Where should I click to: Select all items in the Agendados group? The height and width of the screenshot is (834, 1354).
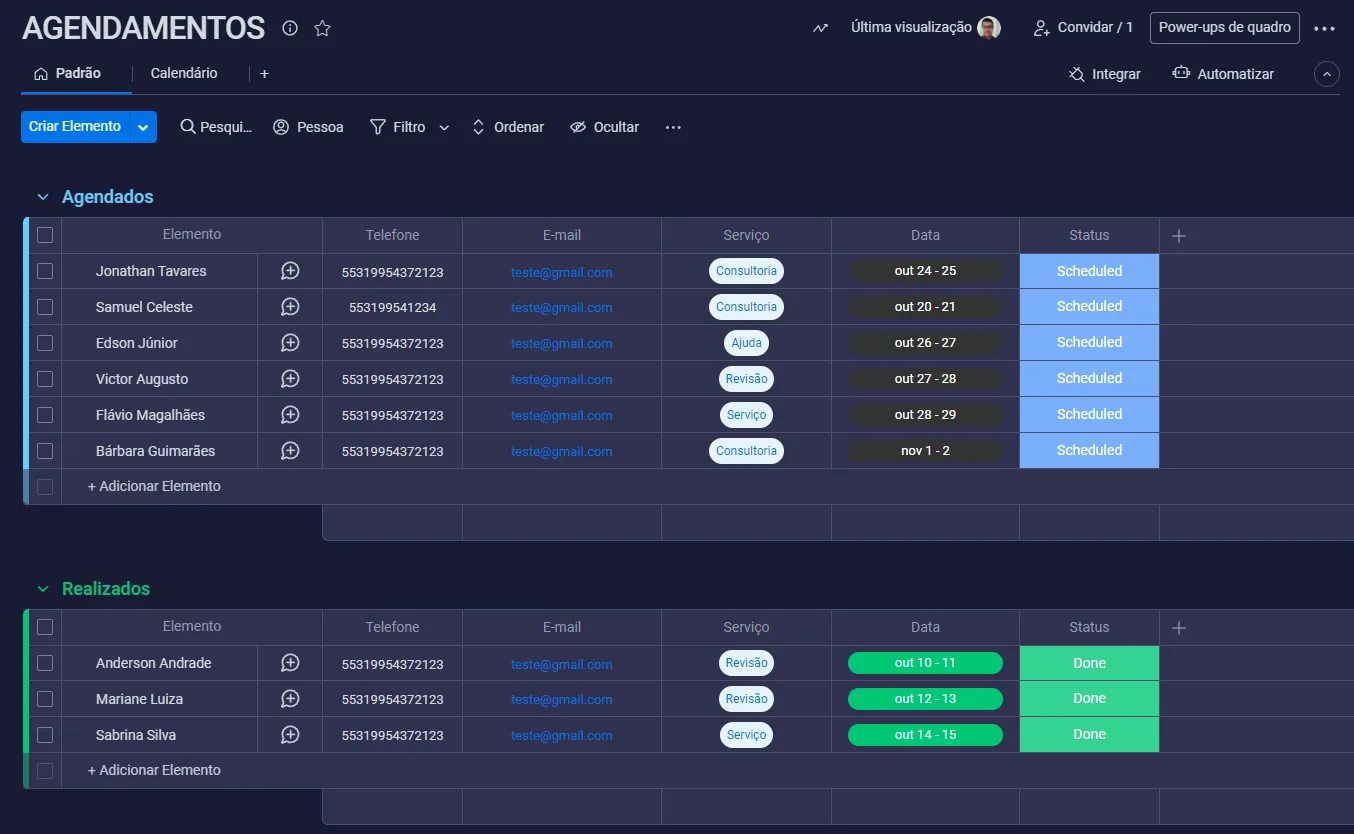pyautogui.click(x=45, y=235)
